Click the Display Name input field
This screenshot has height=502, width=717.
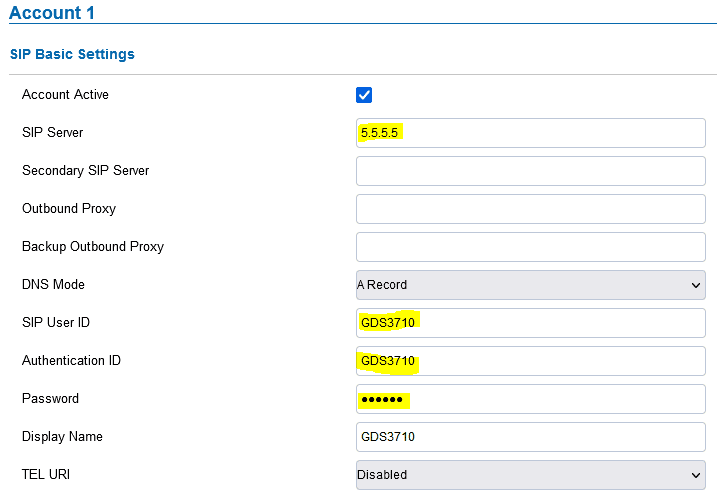click(x=530, y=437)
